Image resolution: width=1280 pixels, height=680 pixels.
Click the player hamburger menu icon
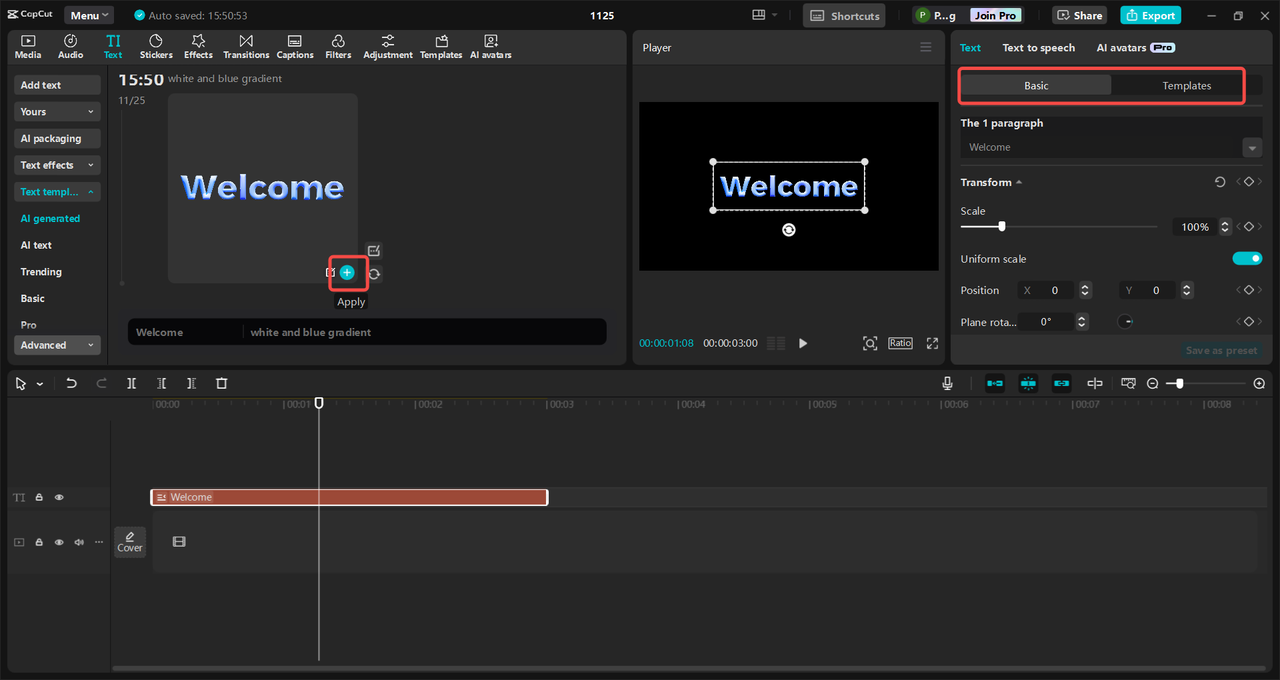(x=925, y=47)
